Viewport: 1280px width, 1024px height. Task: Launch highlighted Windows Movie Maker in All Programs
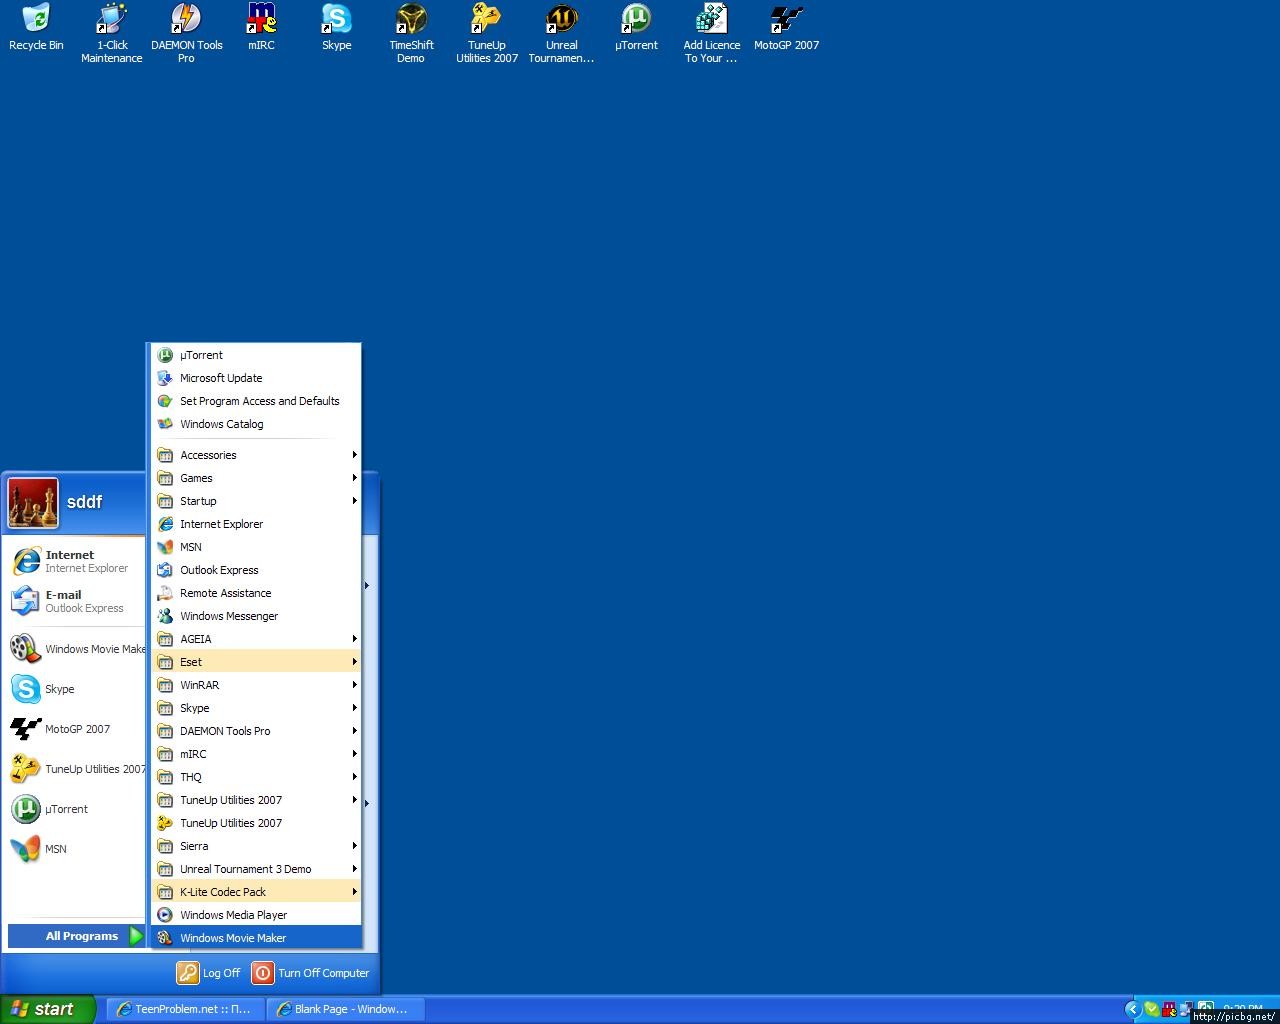(256, 938)
